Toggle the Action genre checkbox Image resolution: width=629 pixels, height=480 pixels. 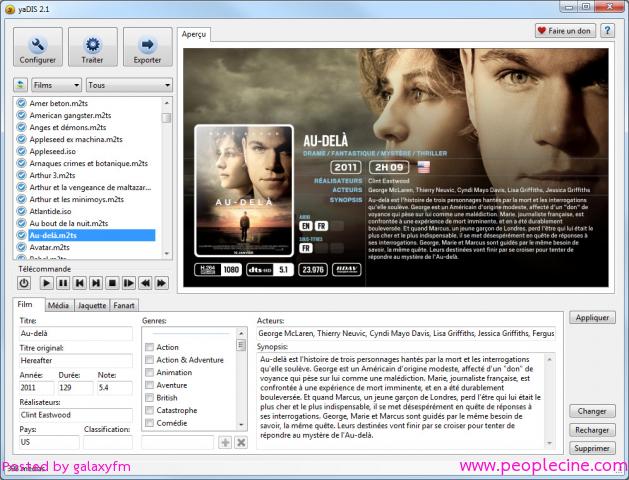tap(149, 347)
